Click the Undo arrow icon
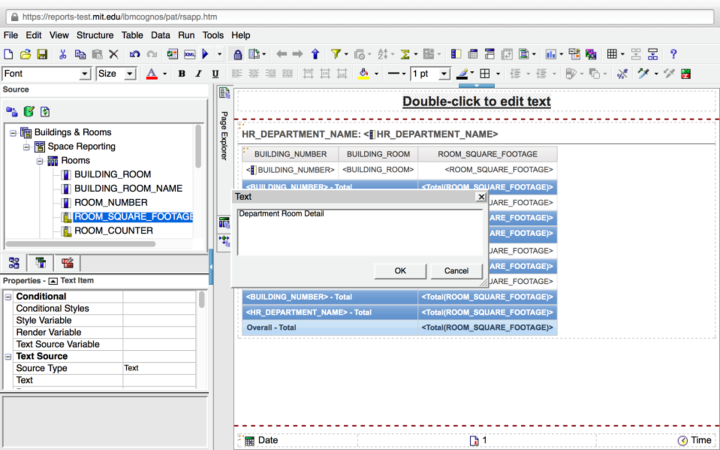Image resolution: width=720 pixels, height=450 pixels. point(133,54)
